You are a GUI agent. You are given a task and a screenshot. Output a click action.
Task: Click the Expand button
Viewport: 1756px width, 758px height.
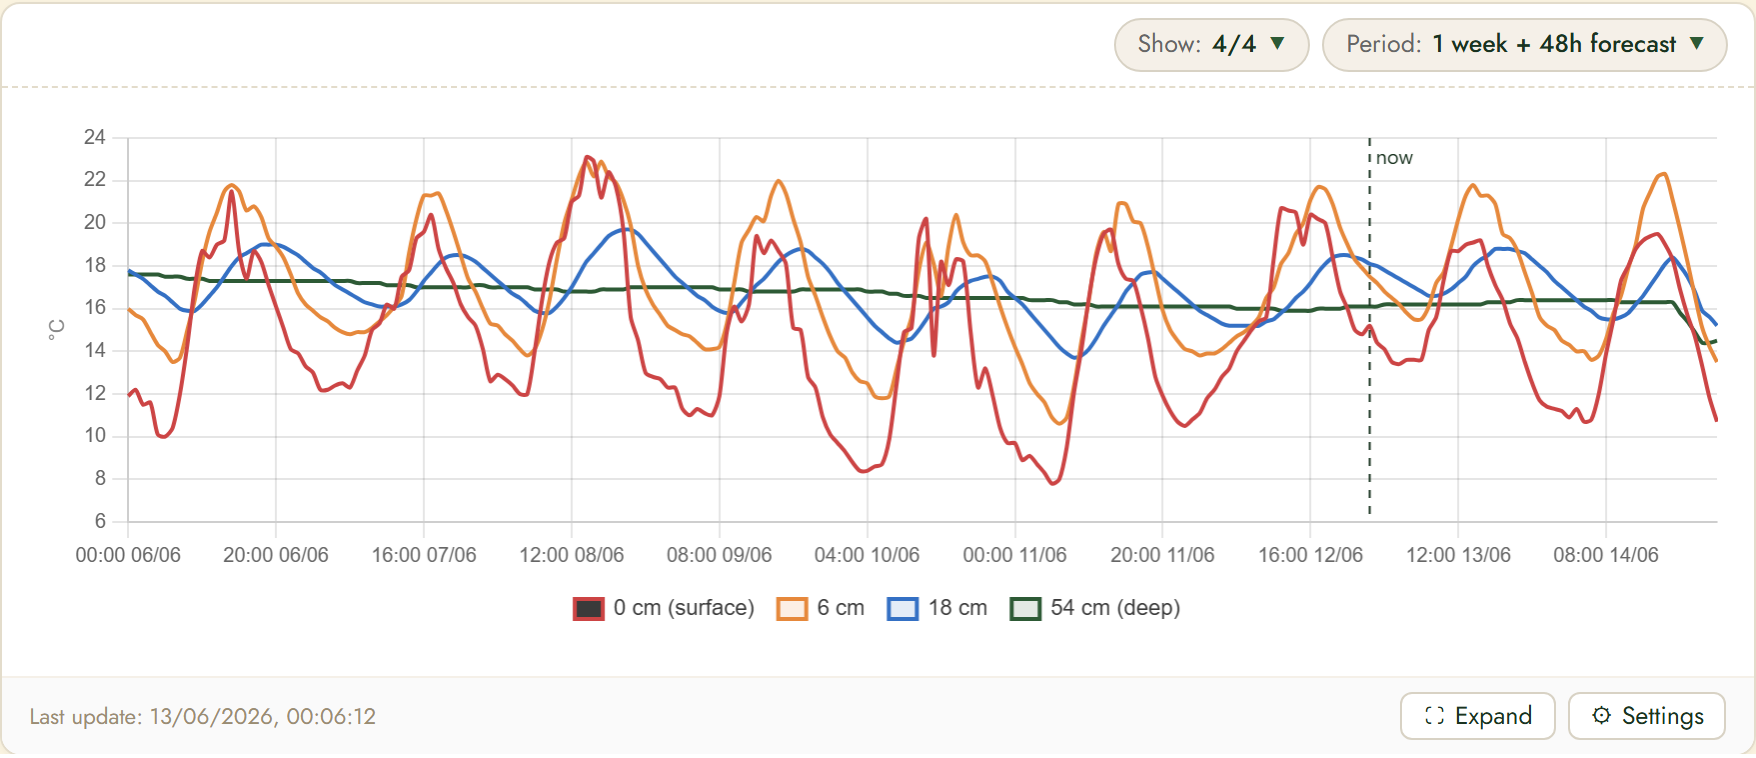[1477, 716]
